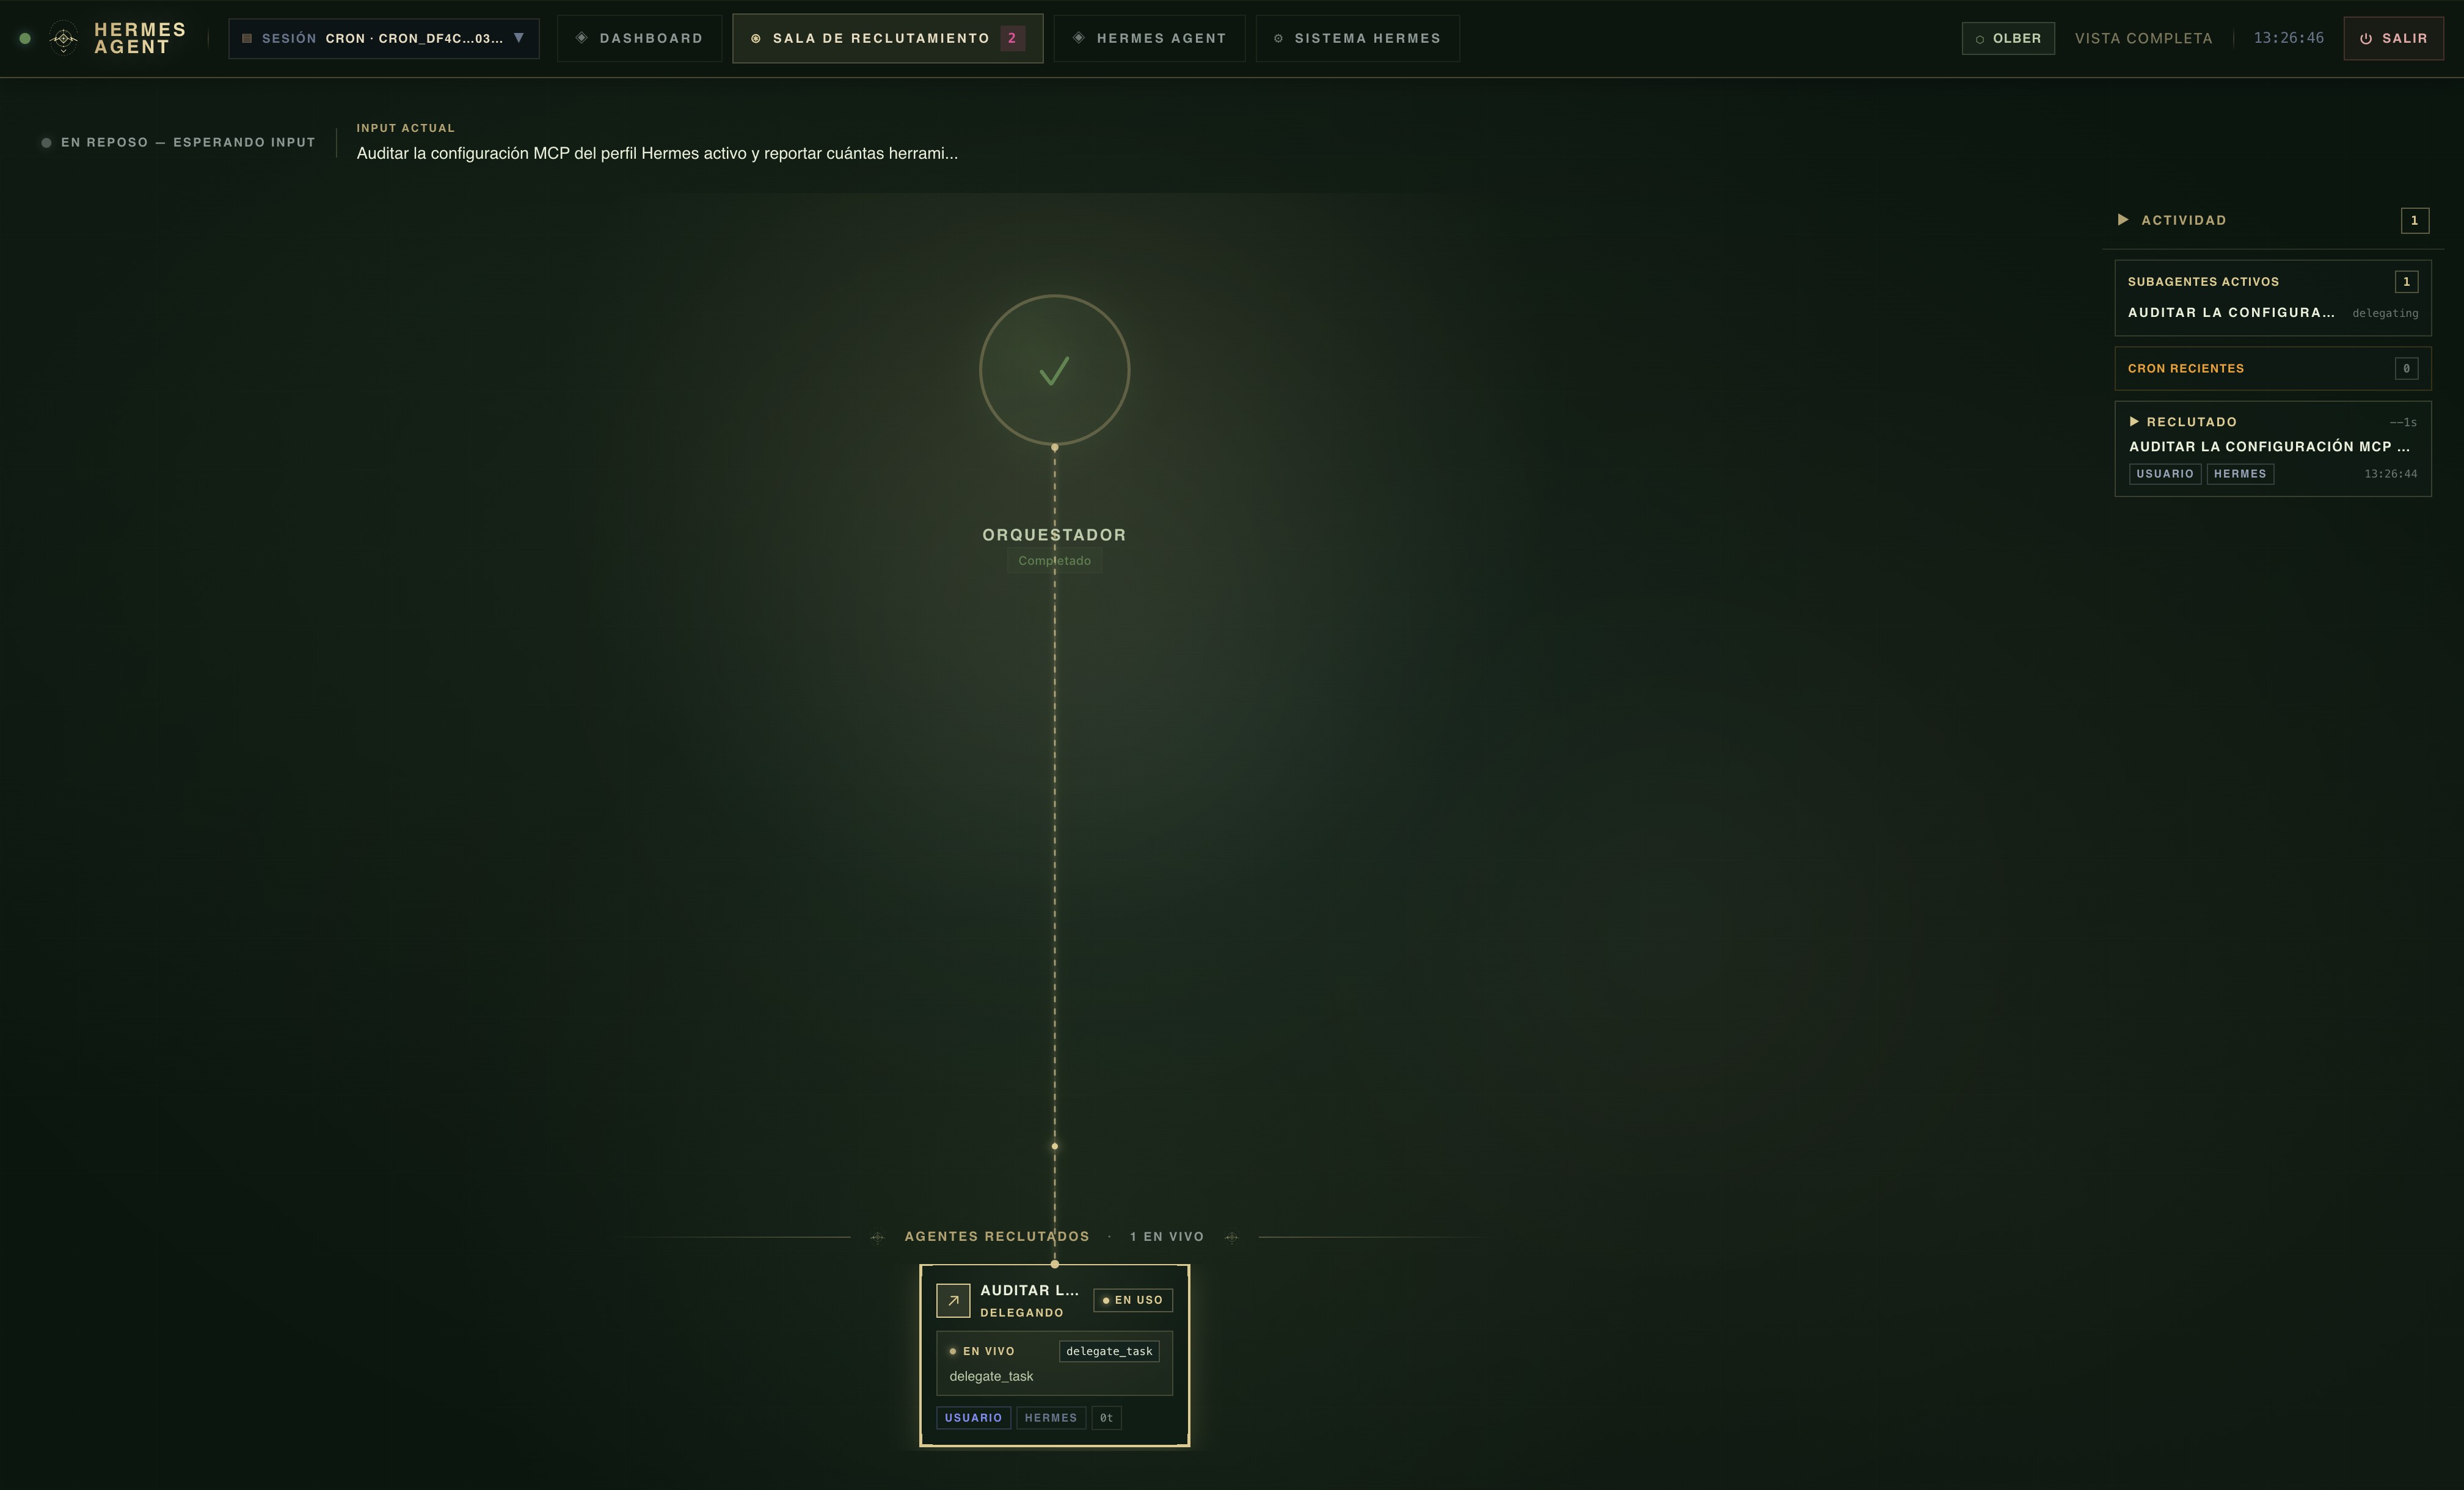Click timestamp 13:26:44 in Reclutado entry
The image size is (2464, 1490).
pos(2390,474)
